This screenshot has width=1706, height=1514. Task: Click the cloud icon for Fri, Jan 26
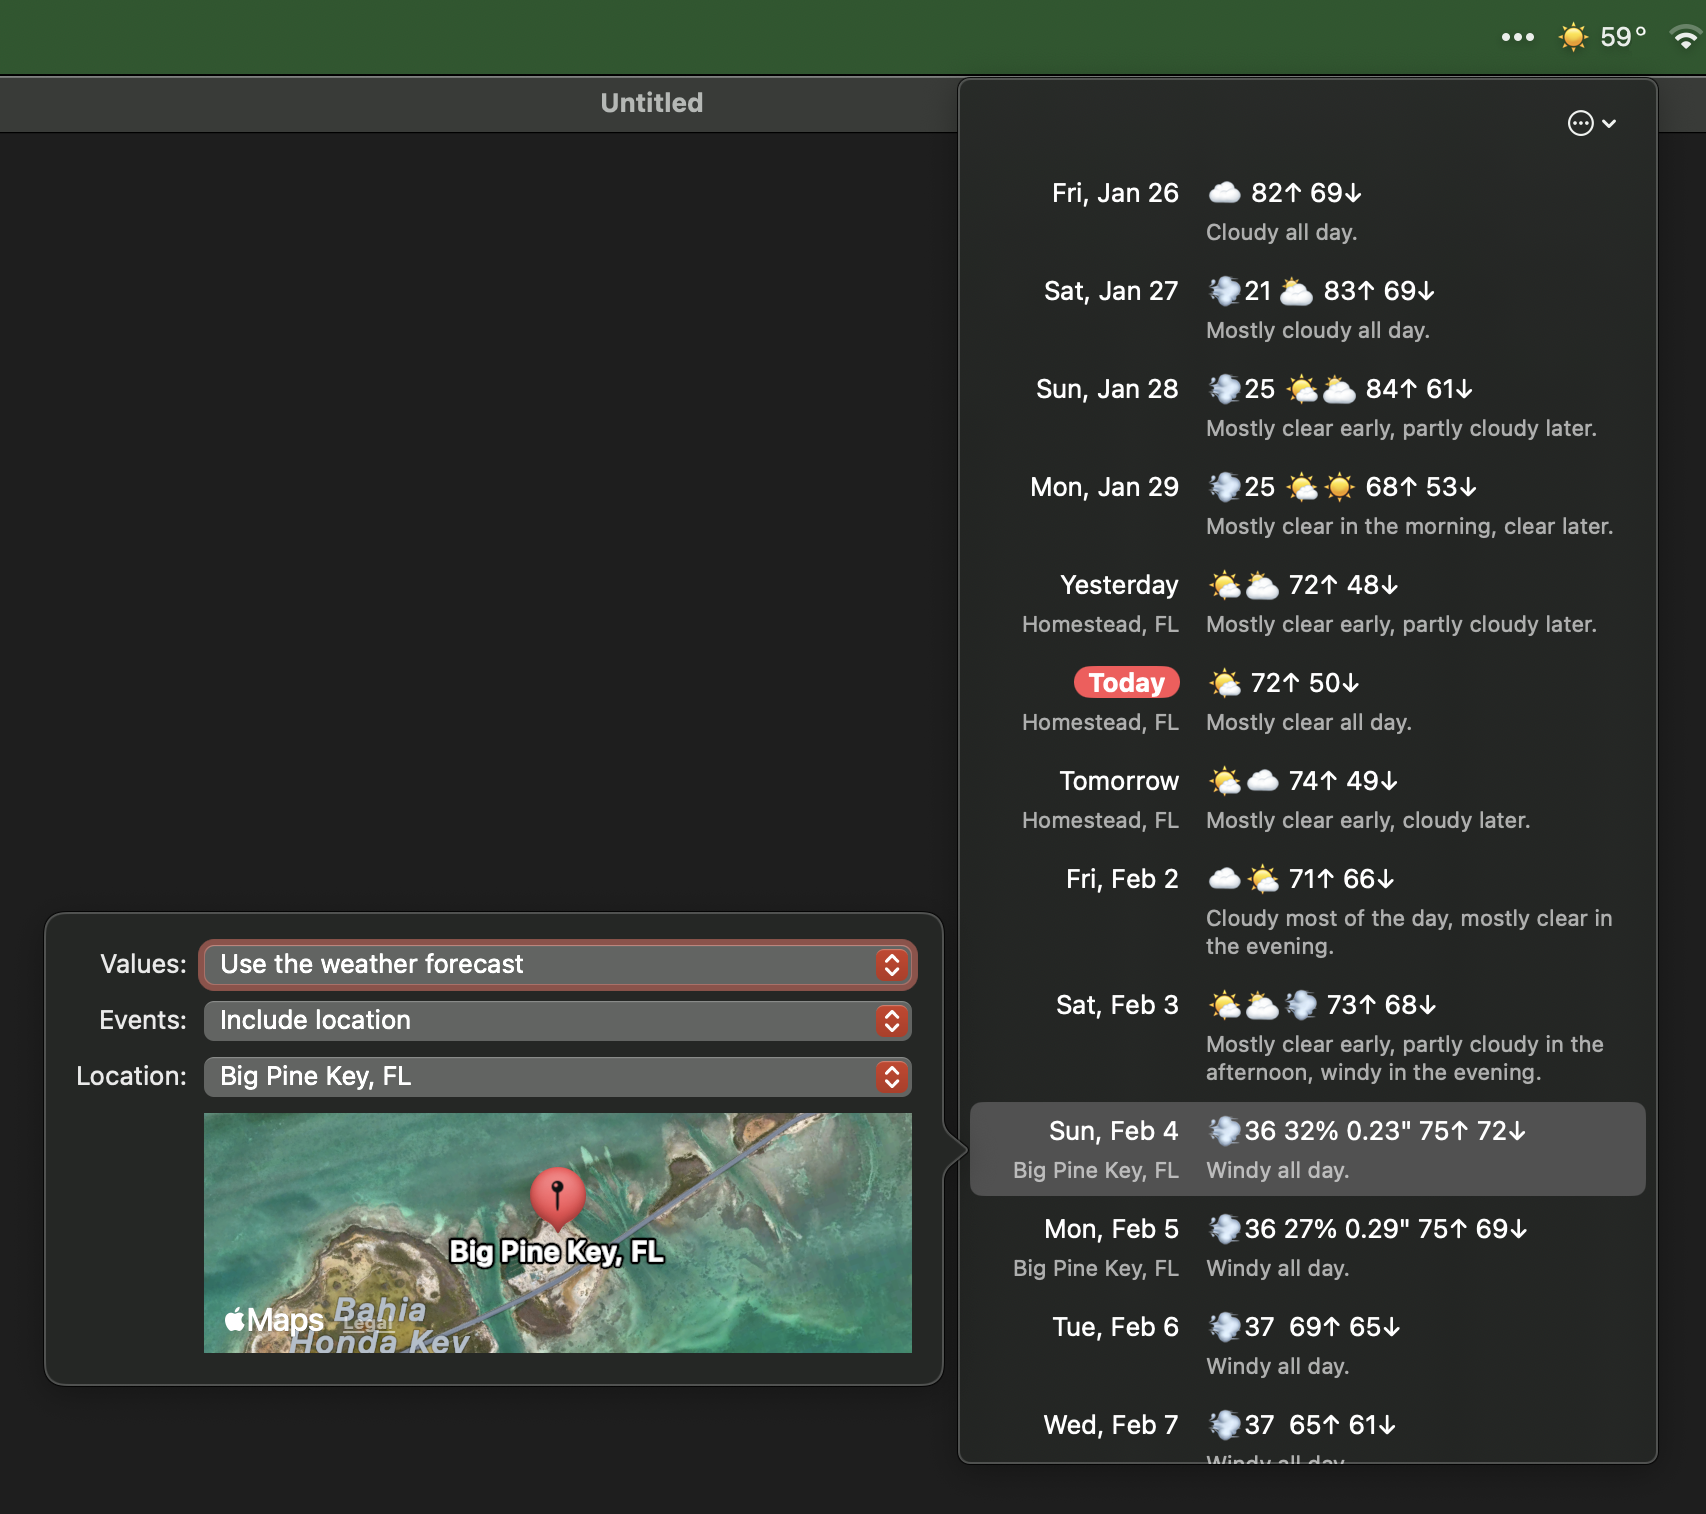(x=1224, y=192)
